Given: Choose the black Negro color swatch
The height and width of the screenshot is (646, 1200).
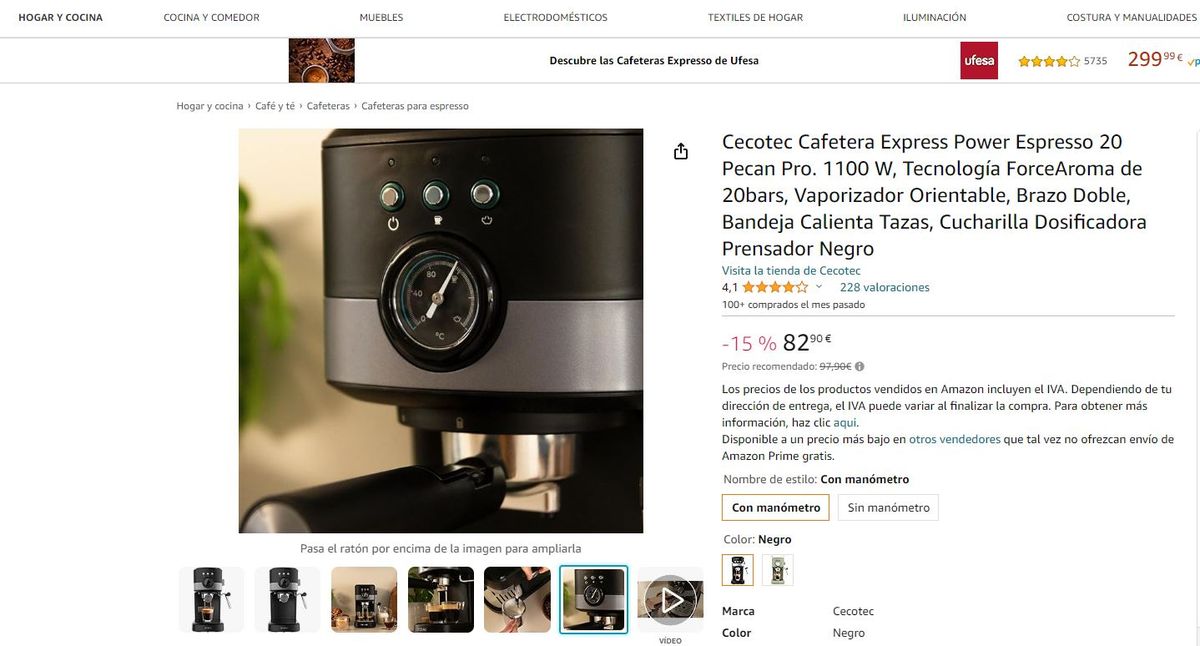Looking at the screenshot, I should [x=738, y=569].
